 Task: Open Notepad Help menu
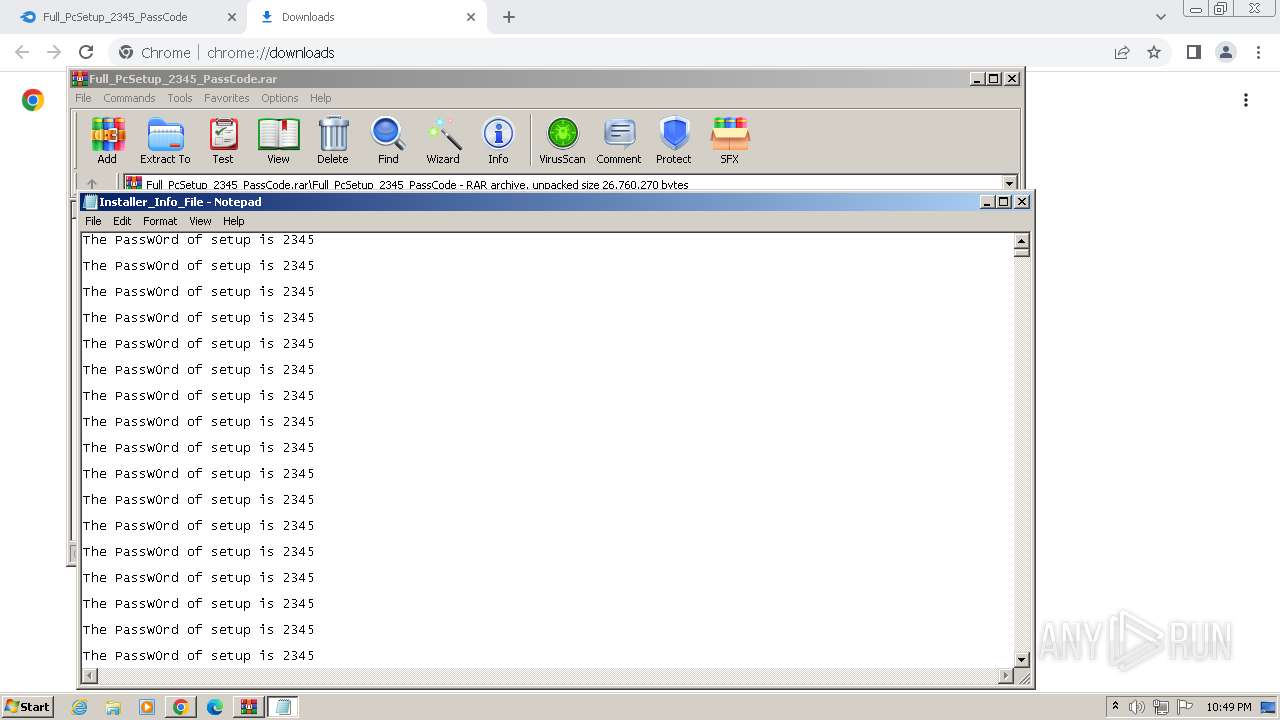click(x=233, y=221)
